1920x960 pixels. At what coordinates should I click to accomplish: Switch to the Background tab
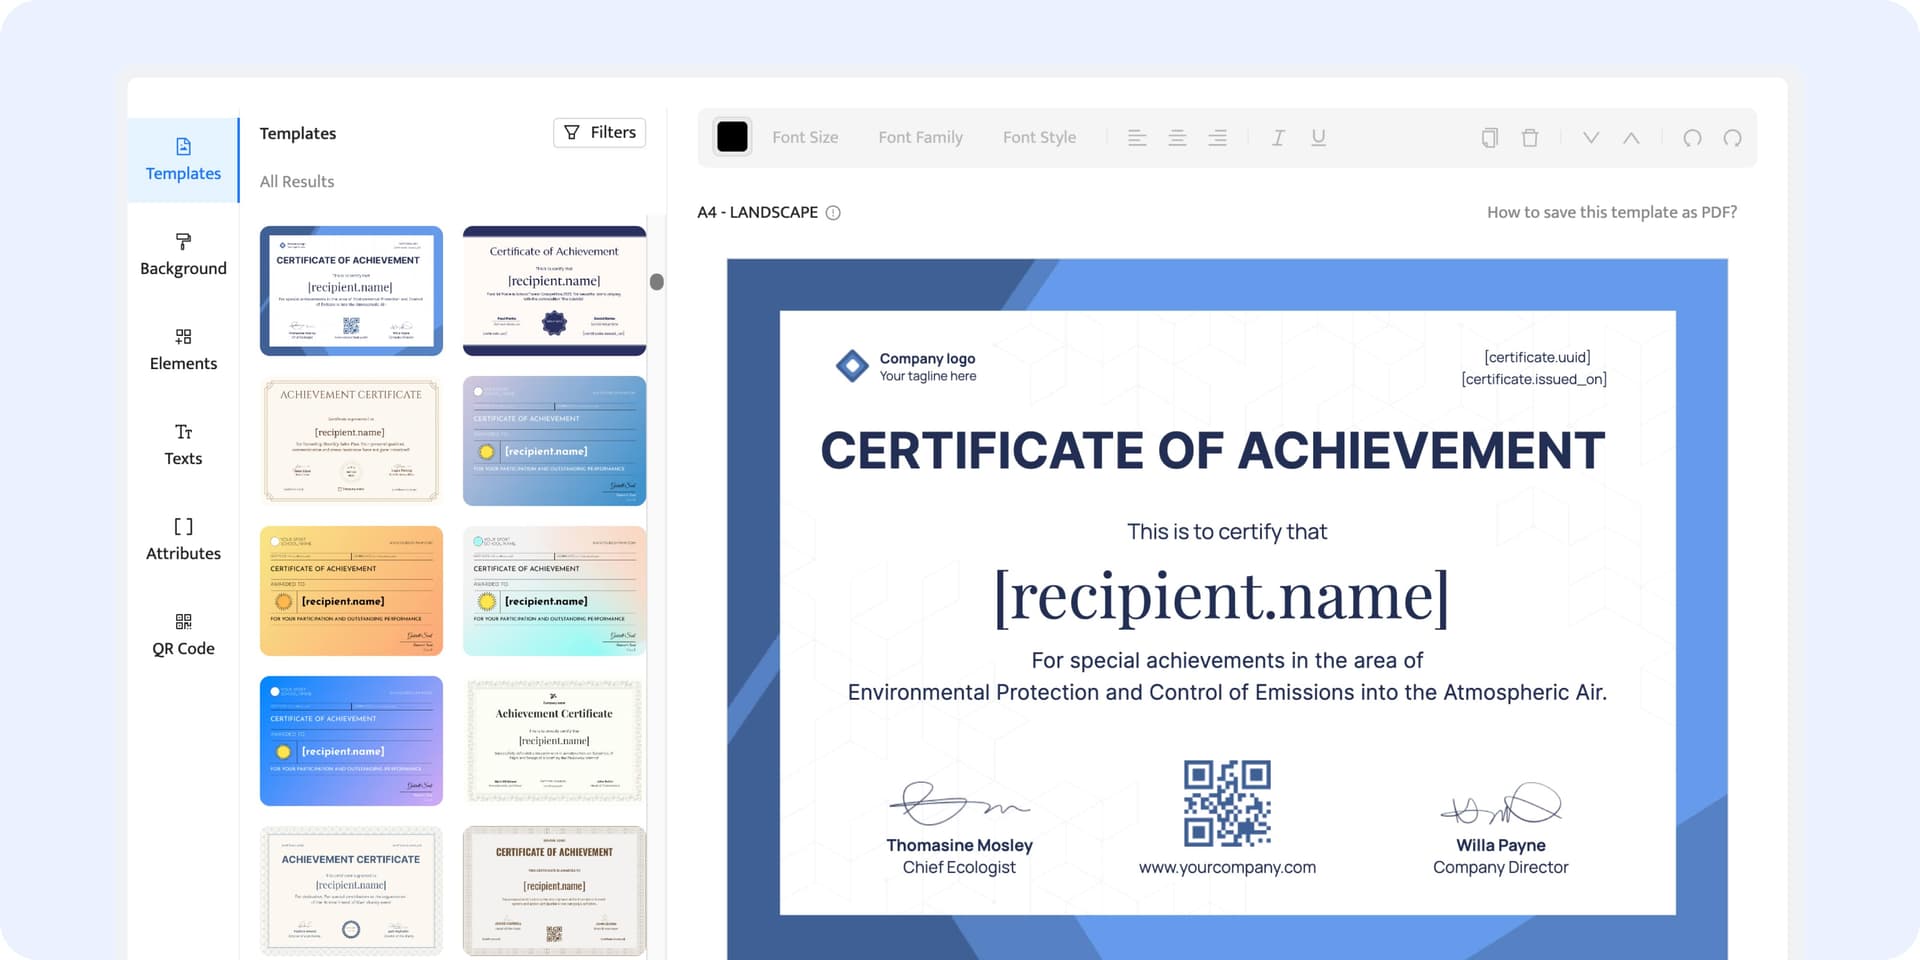tap(183, 255)
